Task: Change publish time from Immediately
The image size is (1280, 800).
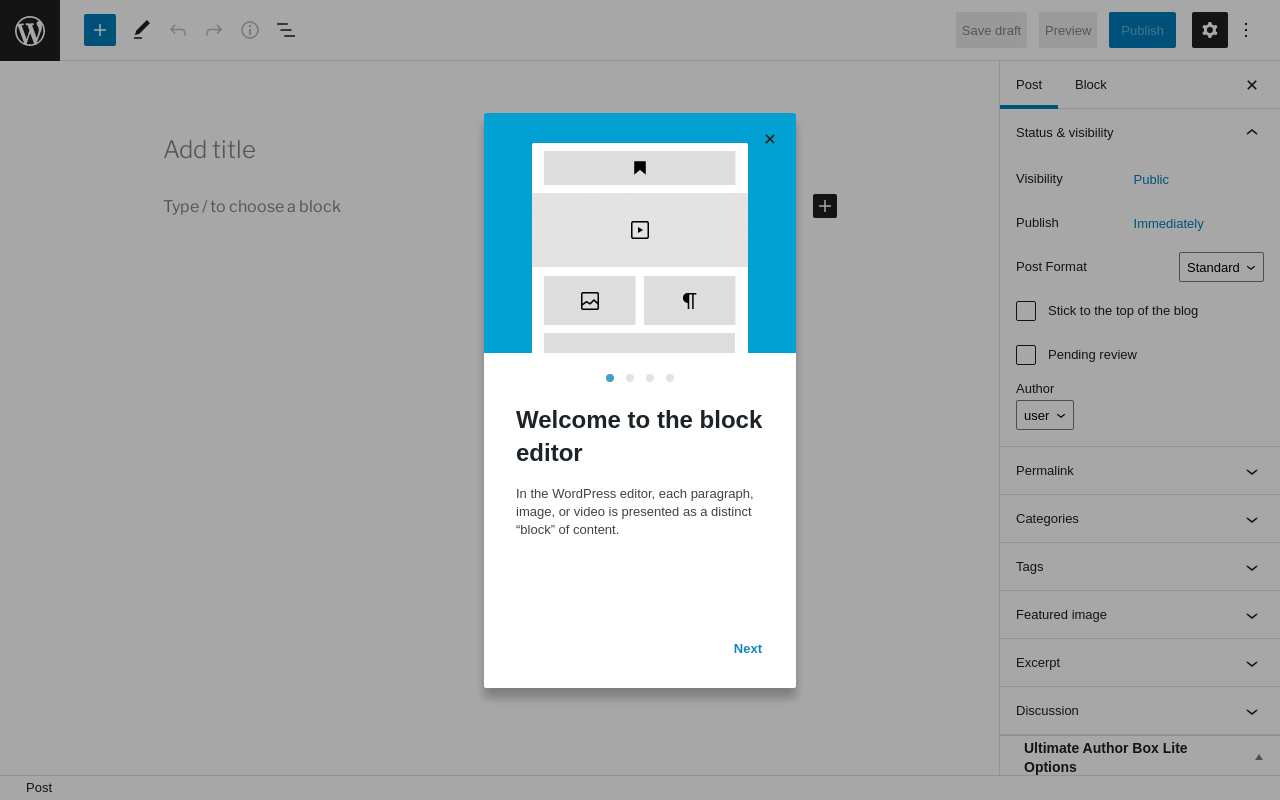Action: point(1168,224)
